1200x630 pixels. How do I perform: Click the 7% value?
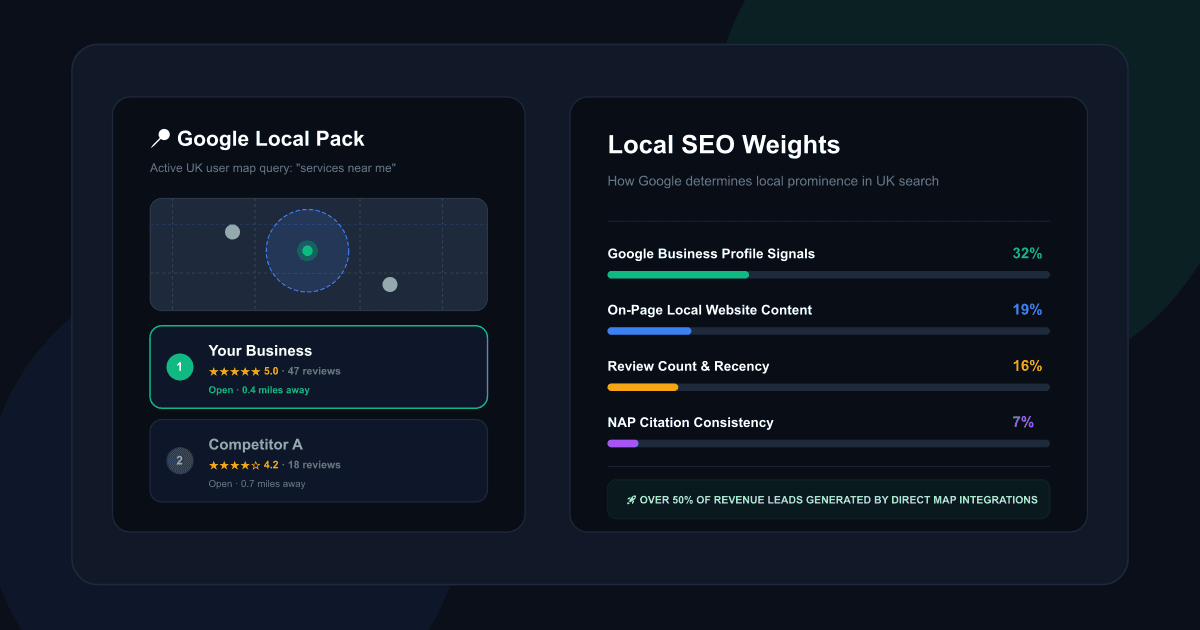[1023, 422]
